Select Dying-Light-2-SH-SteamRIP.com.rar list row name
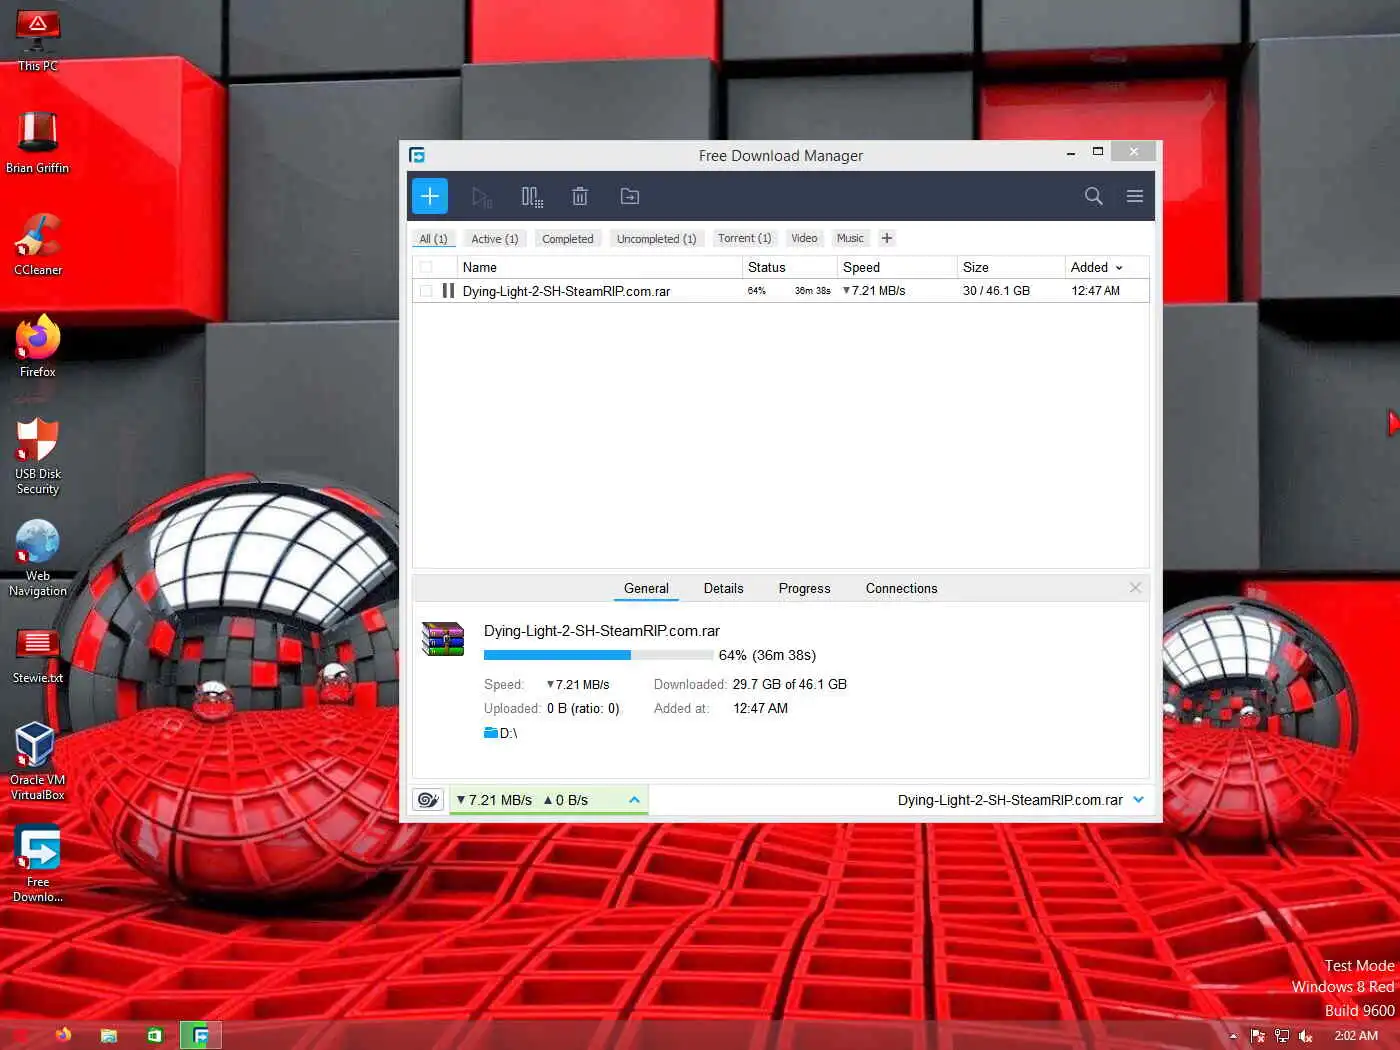Screen dimensions: 1400x1050 pyautogui.click(x=566, y=291)
